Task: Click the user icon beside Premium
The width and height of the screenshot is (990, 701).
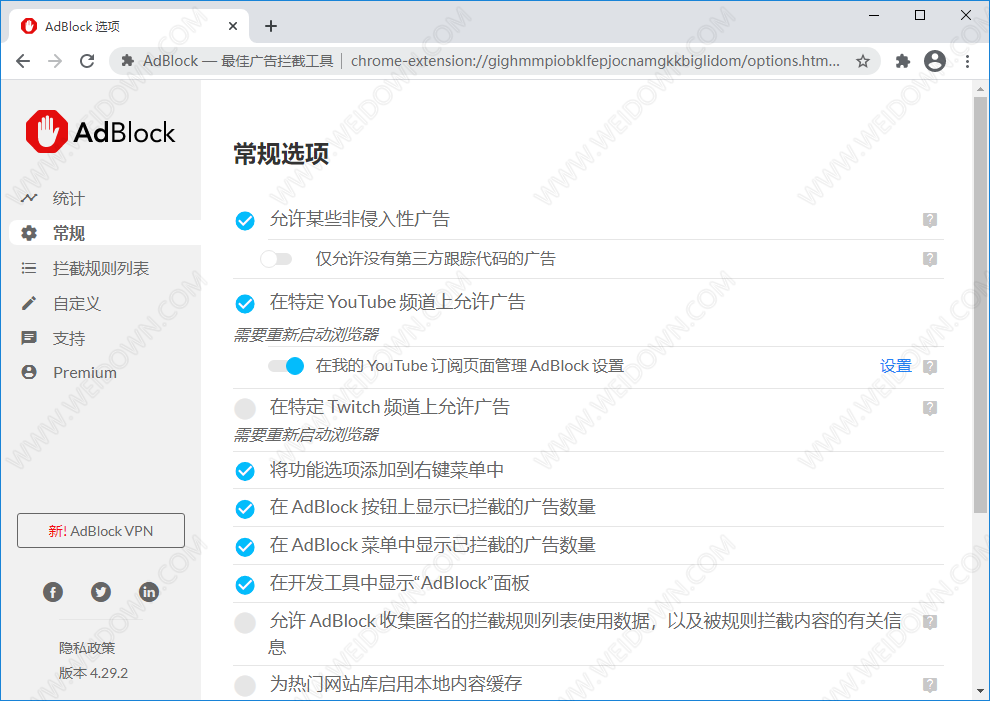Action: 29,372
